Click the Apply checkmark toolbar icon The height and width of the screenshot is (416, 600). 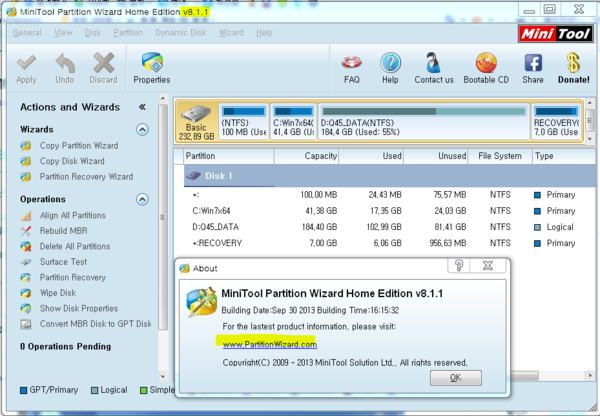coord(26,63)
